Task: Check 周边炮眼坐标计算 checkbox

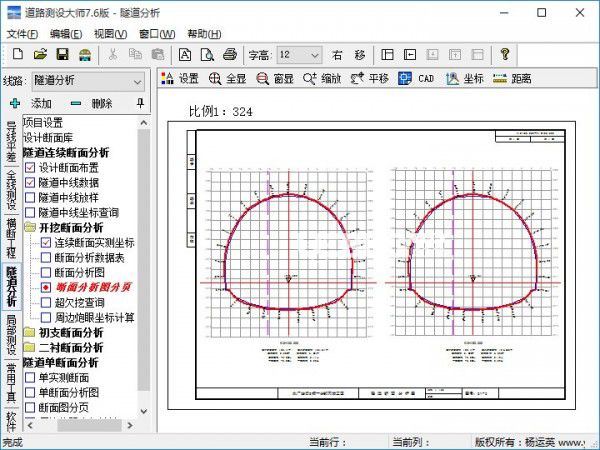Action: 46,318
